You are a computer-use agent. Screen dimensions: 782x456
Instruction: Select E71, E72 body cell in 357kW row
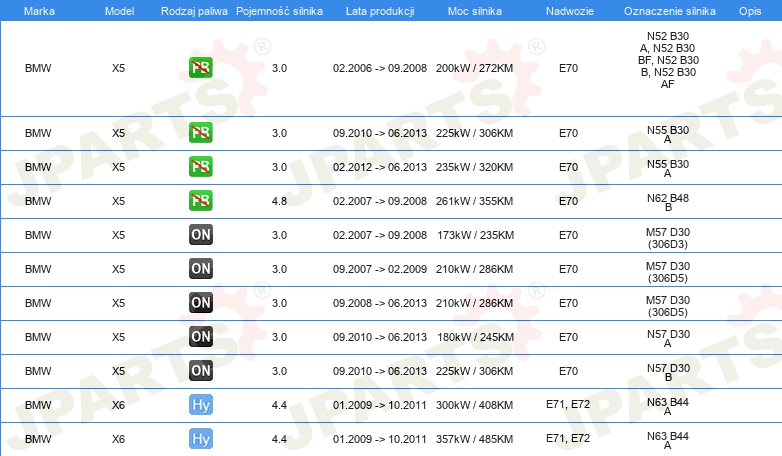(x=568, y=439)
